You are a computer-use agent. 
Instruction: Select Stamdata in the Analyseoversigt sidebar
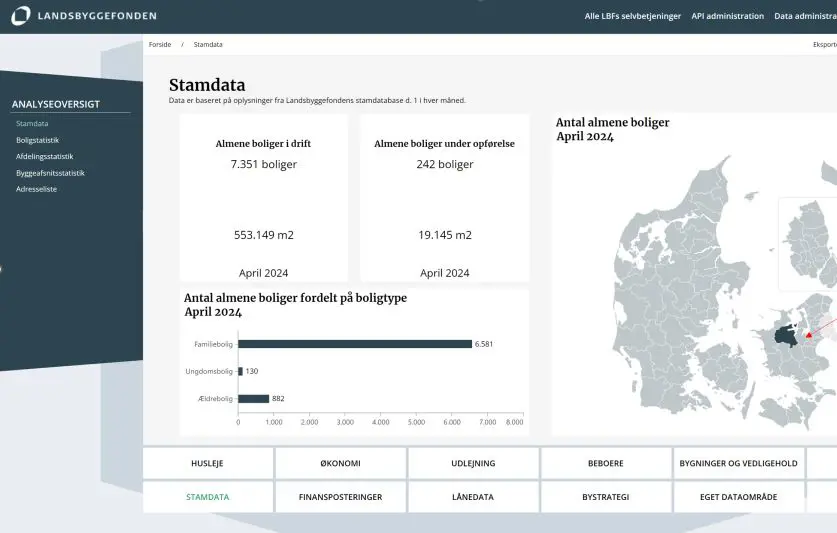click(x=32, y=123)
